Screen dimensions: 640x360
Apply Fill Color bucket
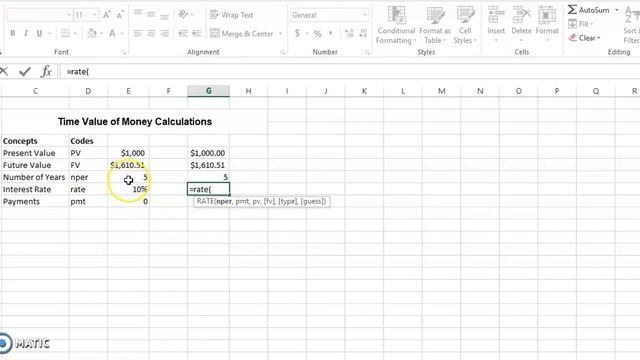pyautogui.click(x=92, y=33)
